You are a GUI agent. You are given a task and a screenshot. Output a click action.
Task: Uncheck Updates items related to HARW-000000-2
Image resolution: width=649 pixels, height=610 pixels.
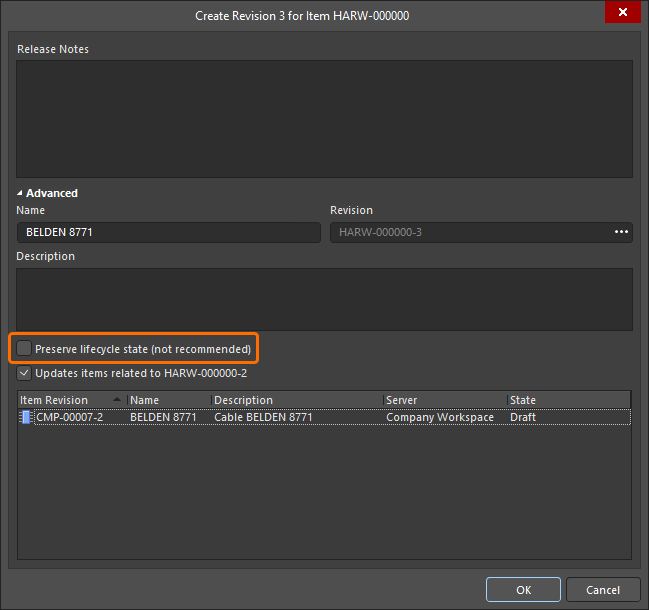click(24, 373)
